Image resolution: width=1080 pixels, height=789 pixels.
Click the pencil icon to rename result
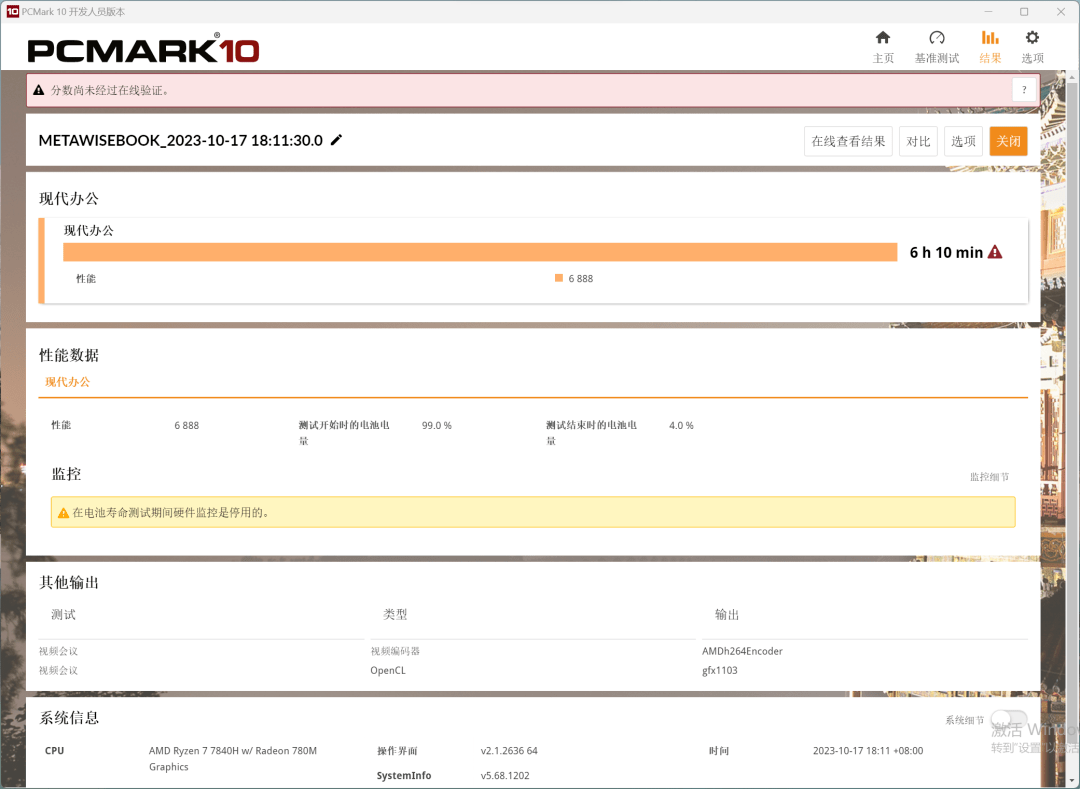tap(337, 140)
